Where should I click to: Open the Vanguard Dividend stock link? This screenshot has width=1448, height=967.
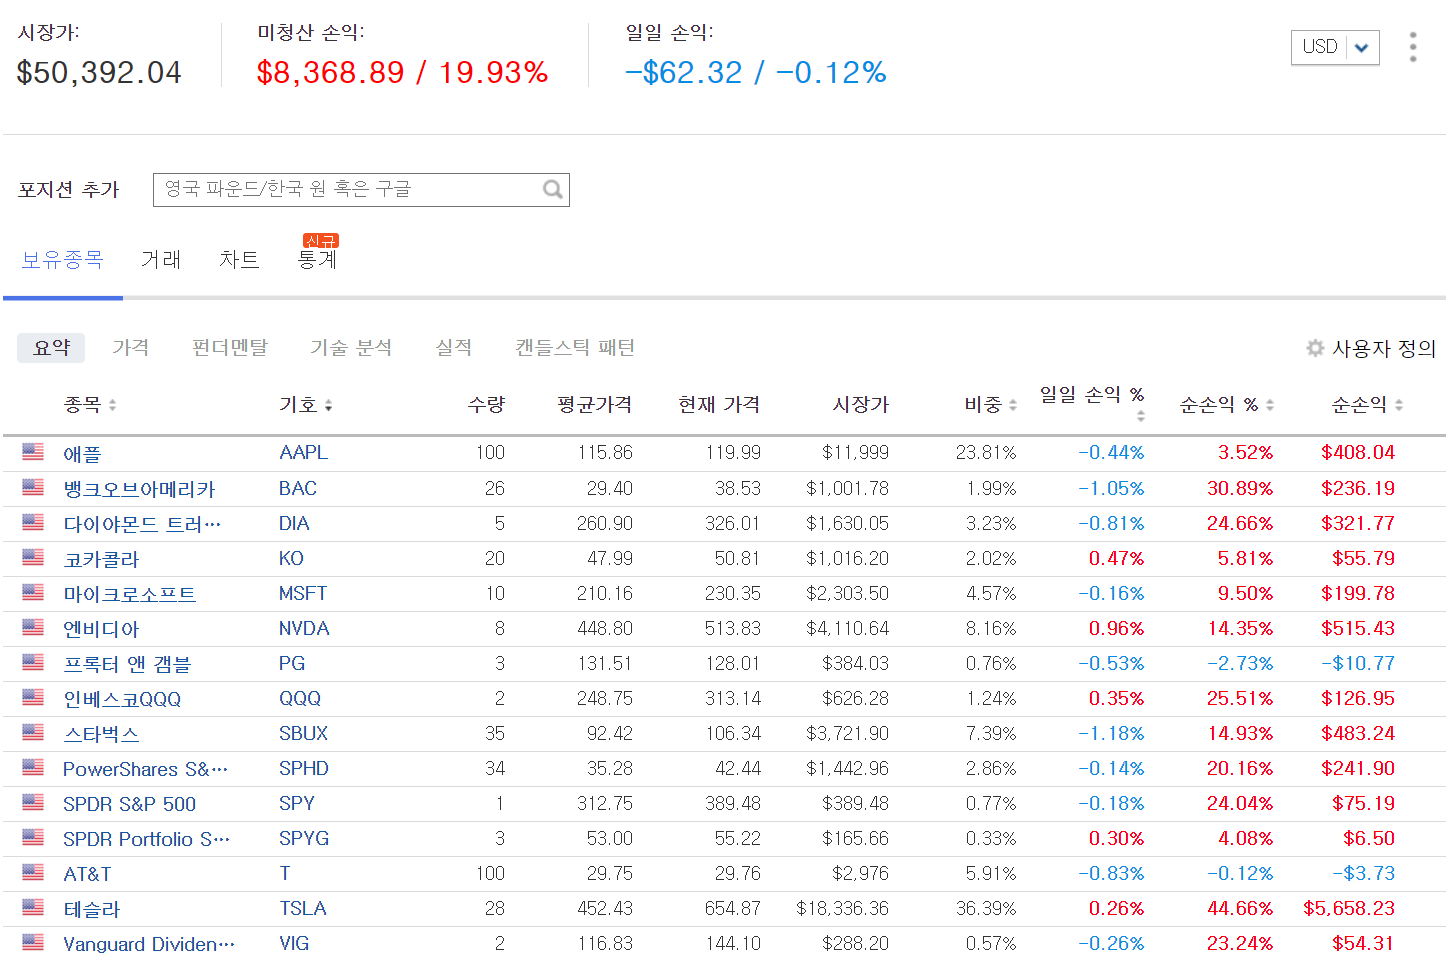(x=149, y=944)
